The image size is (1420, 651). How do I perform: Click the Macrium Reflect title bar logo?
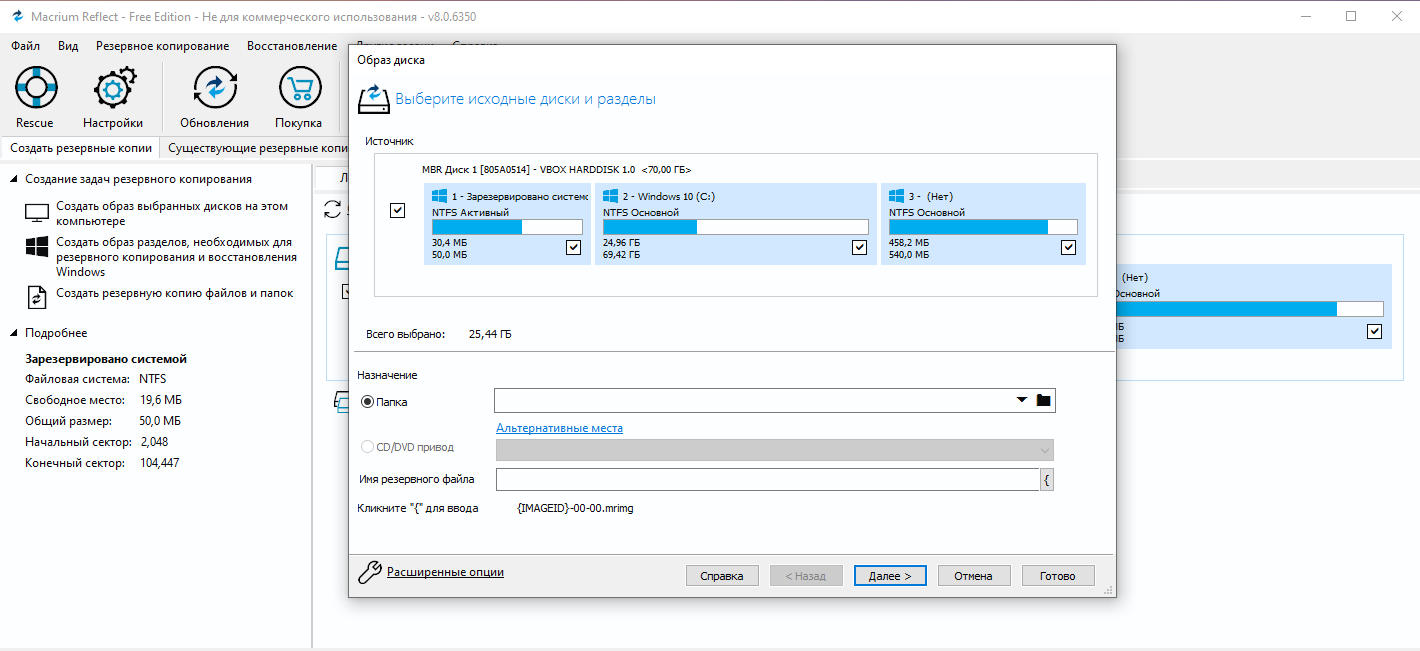click(17, 16)
